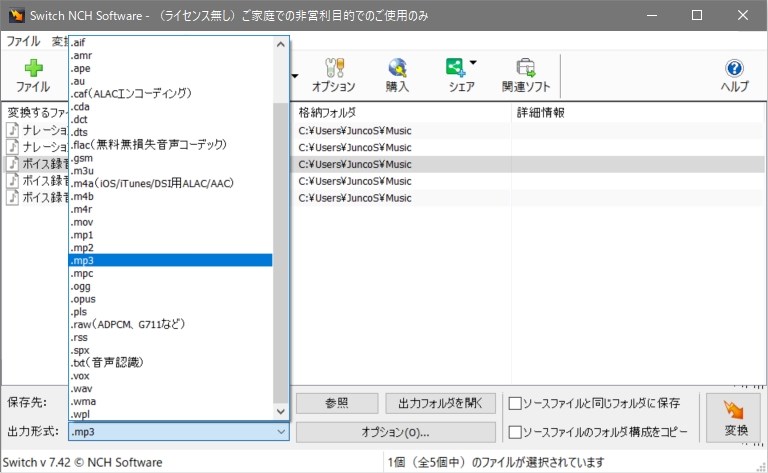Viewport: 768px width, 473px height.
Task: Click the オプション(O)... encoder options button
Action: [x=396, y=432]
